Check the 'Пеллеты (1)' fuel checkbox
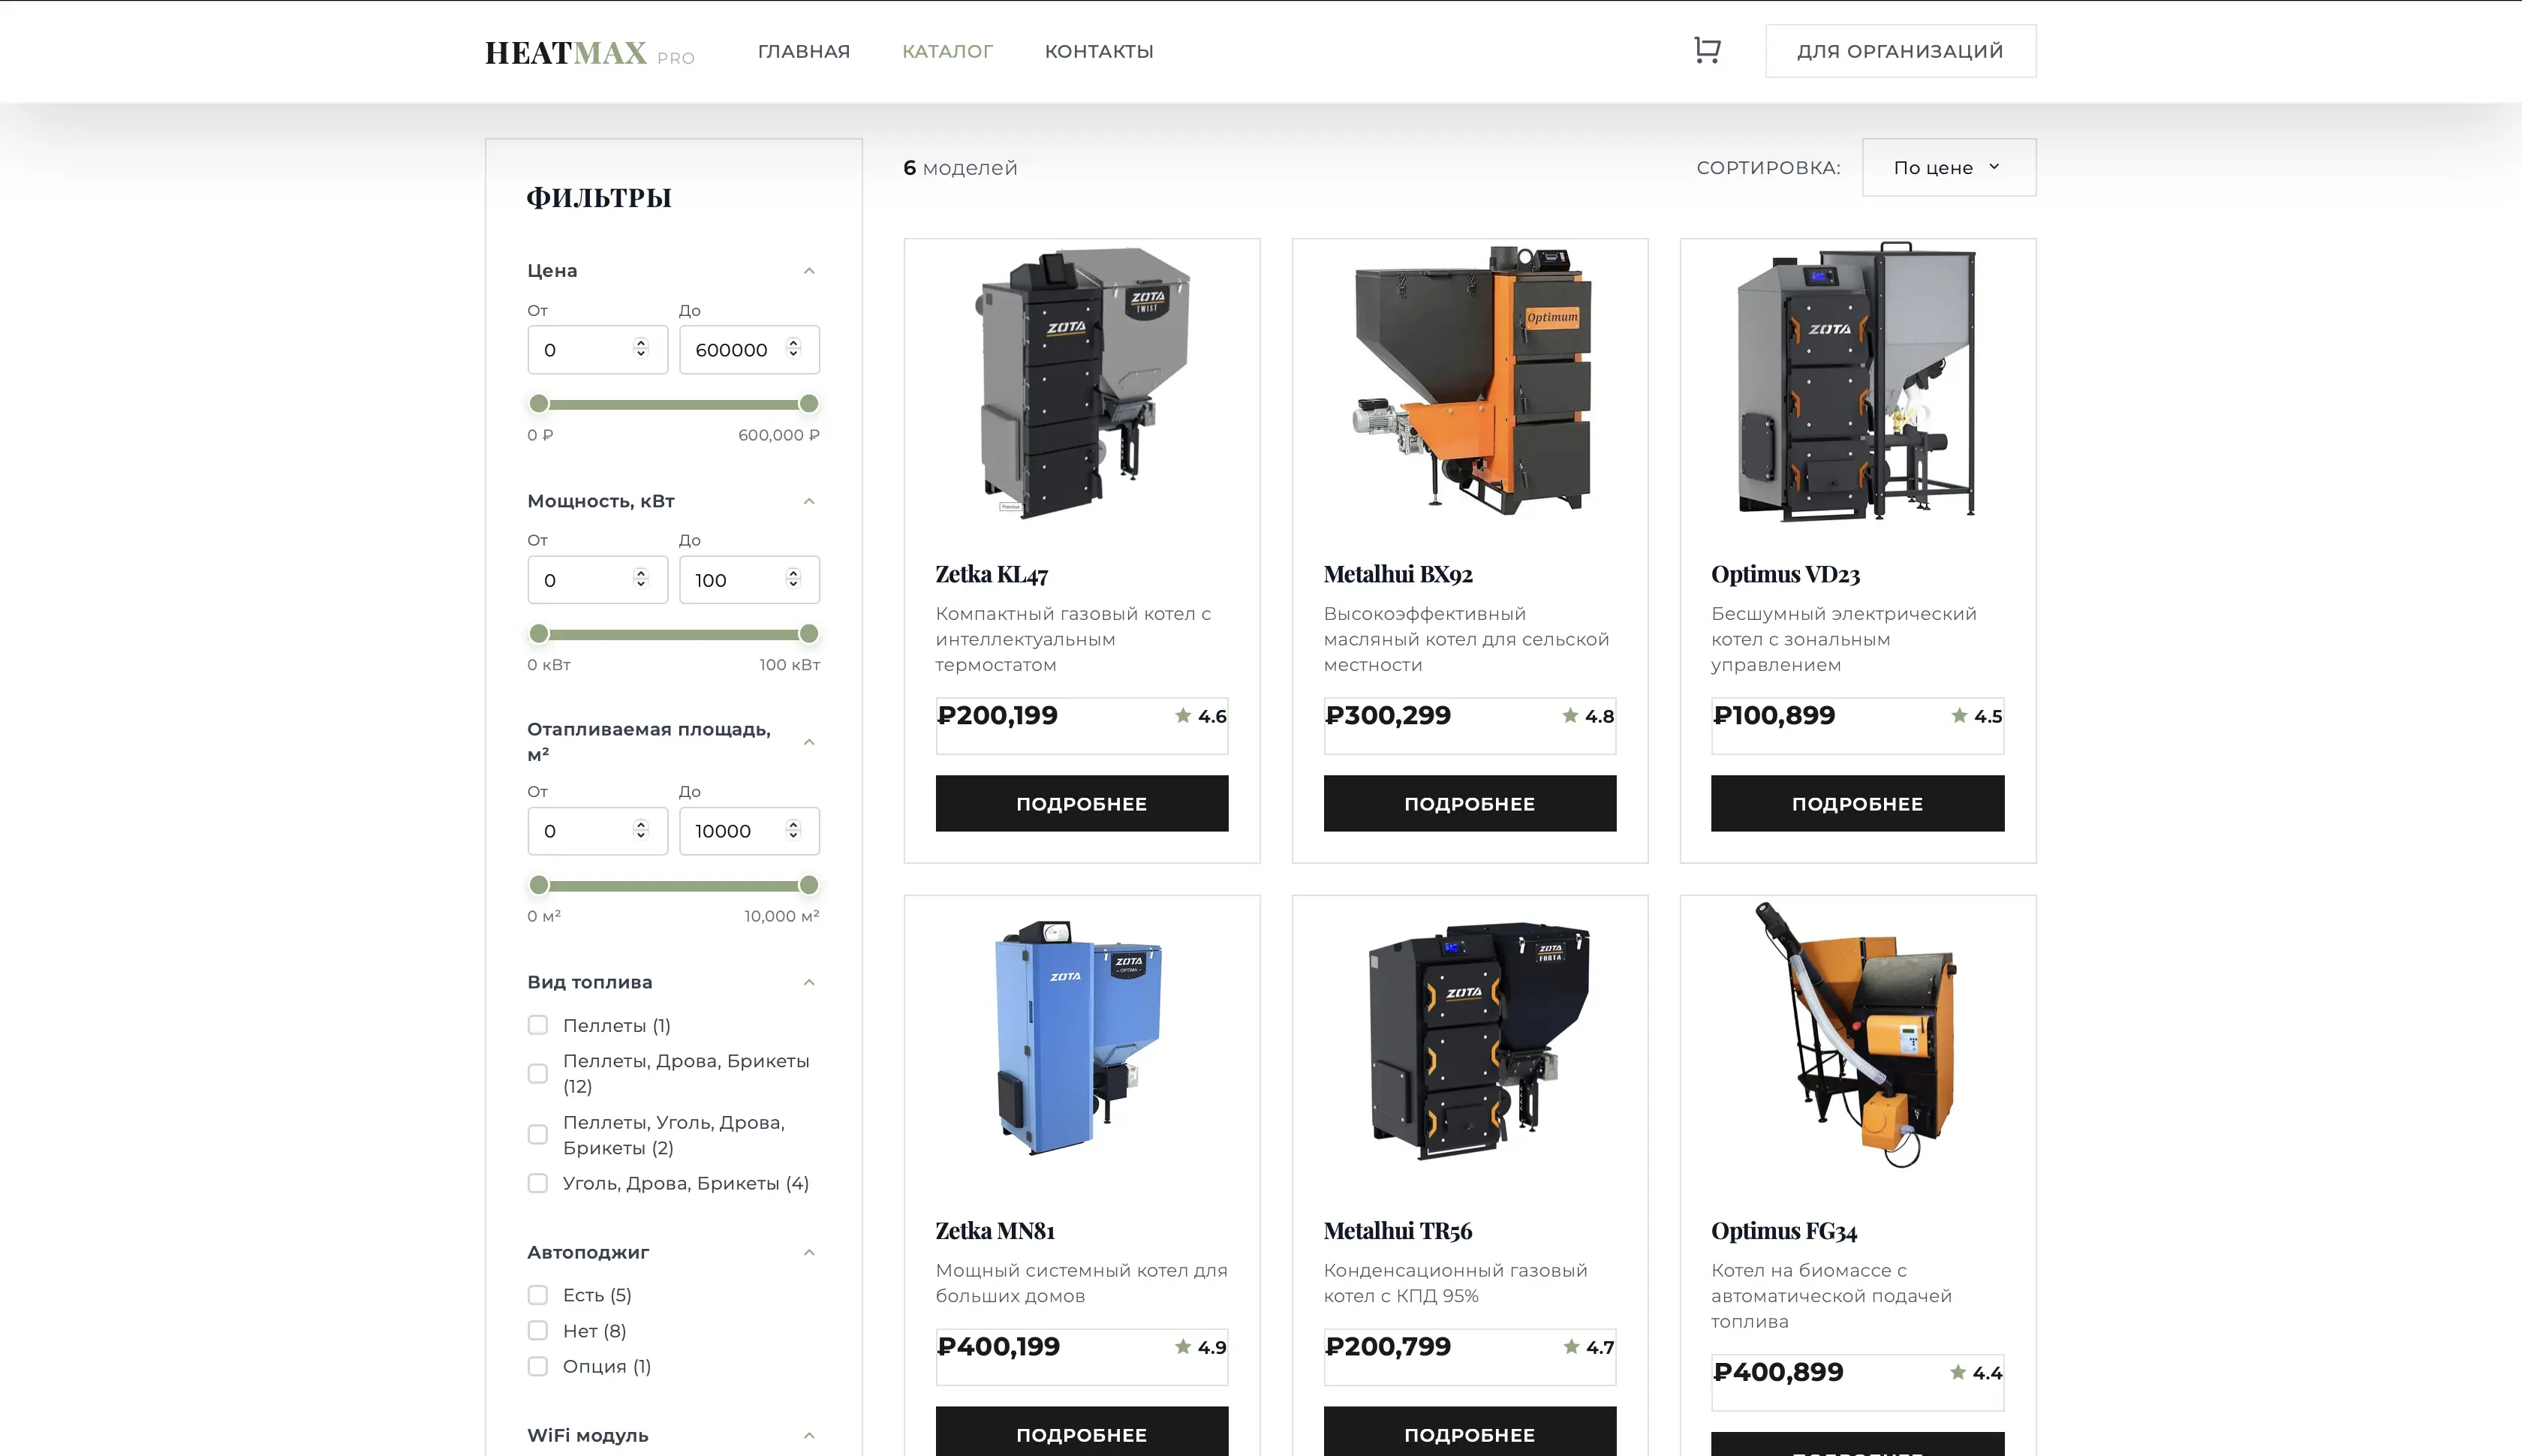Screen dimensions: 2522x1456 coord(538,1025)
